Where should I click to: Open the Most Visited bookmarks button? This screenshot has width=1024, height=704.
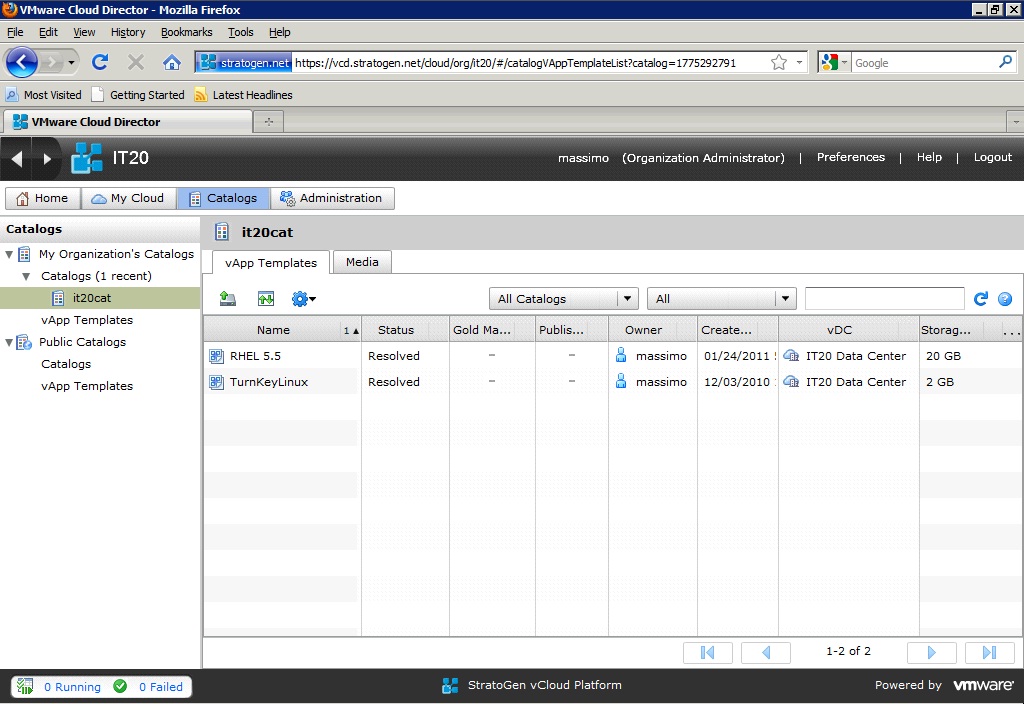coord(44,95)
